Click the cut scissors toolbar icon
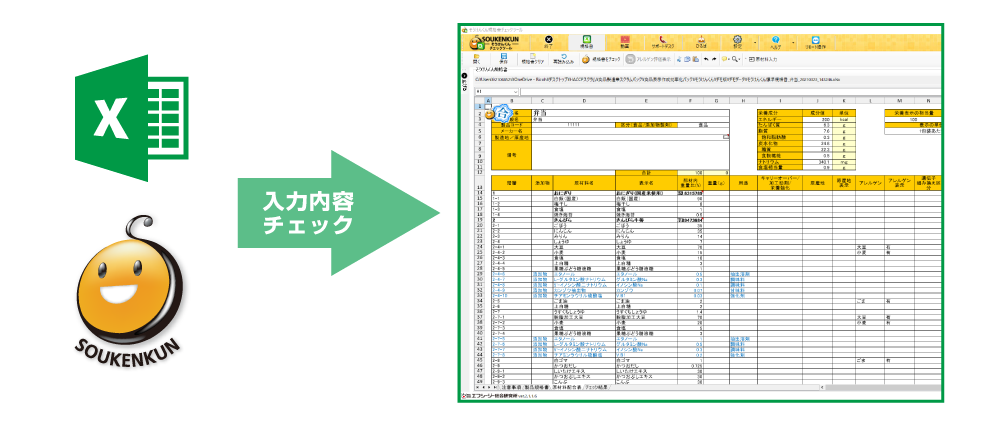This screenshot has width=1008, height=425. [x=680, y=59]
